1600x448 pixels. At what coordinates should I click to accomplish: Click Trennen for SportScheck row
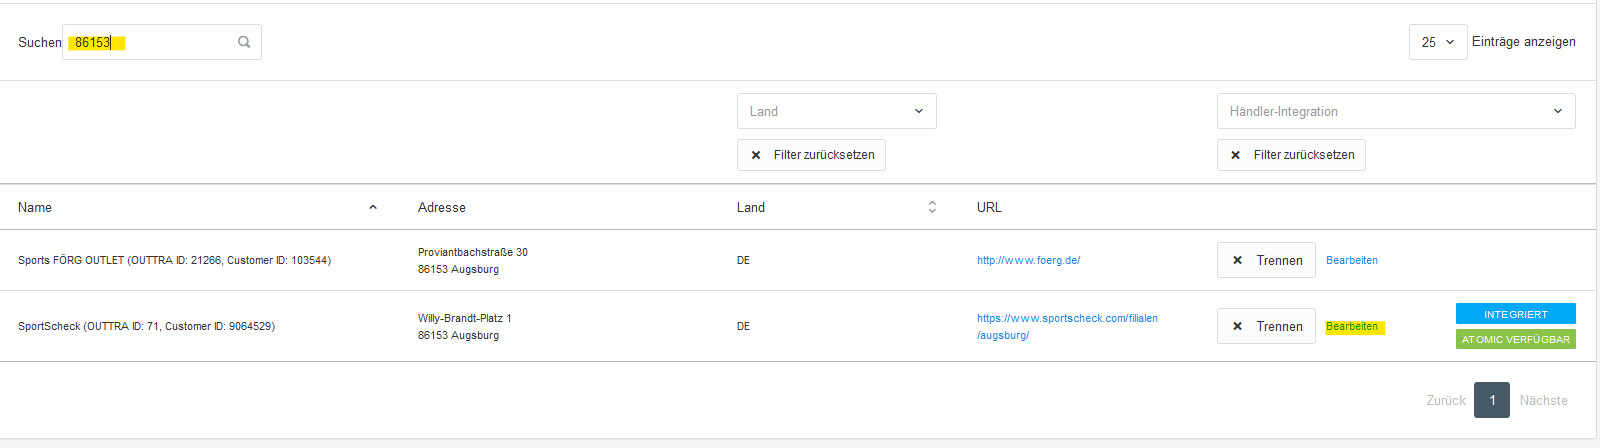point(1266,326)
